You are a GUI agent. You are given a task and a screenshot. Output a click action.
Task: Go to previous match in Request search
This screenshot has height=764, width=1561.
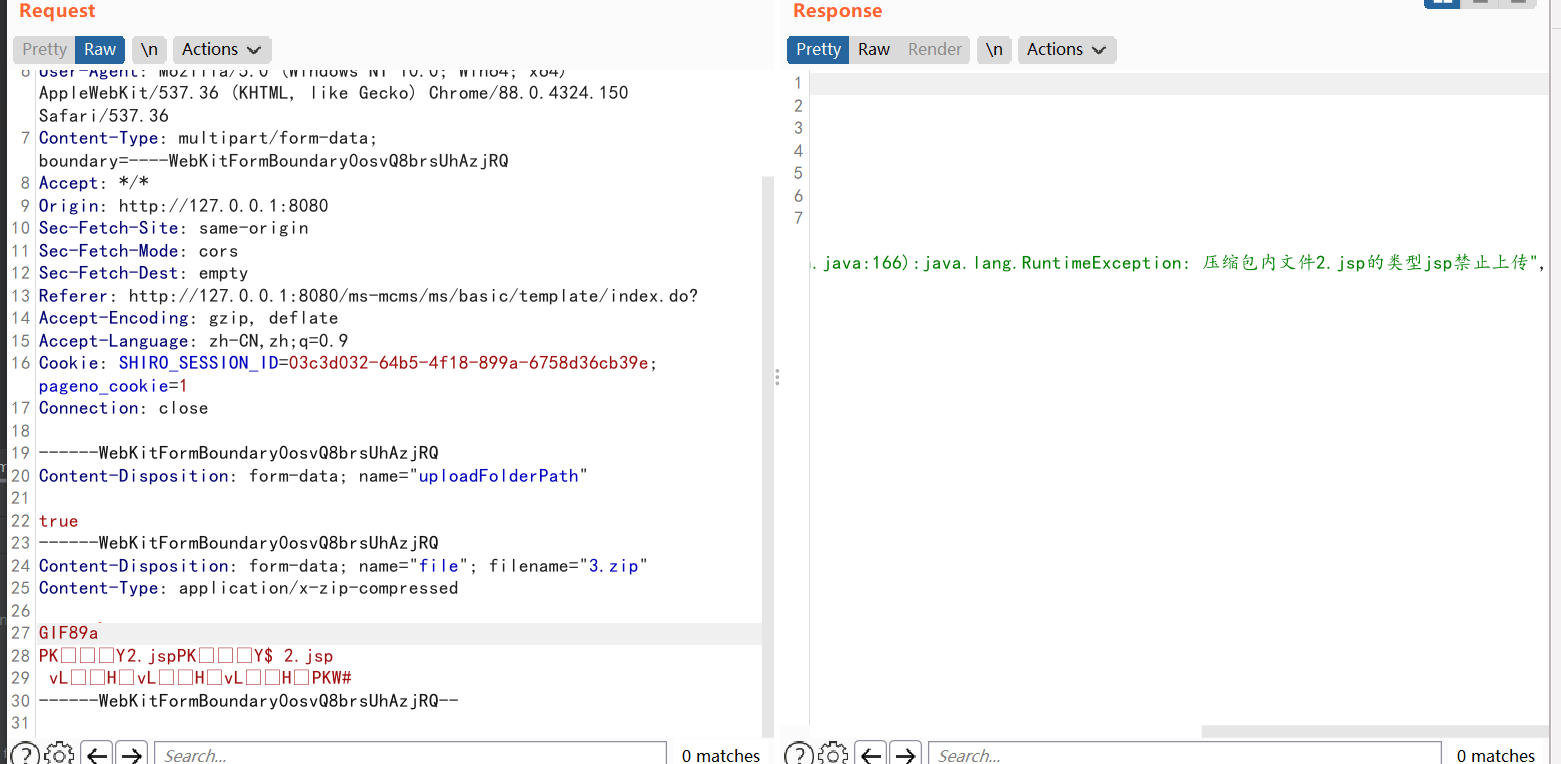point(96,754)
